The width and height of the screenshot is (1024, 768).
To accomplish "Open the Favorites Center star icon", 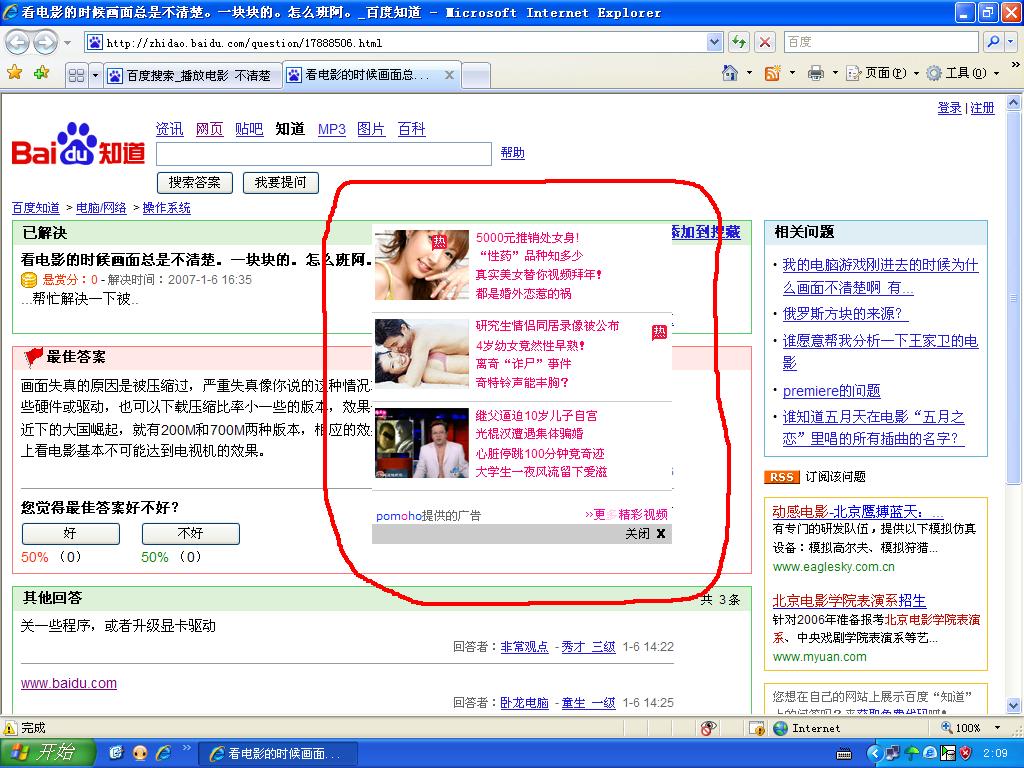I will (14, 72).
